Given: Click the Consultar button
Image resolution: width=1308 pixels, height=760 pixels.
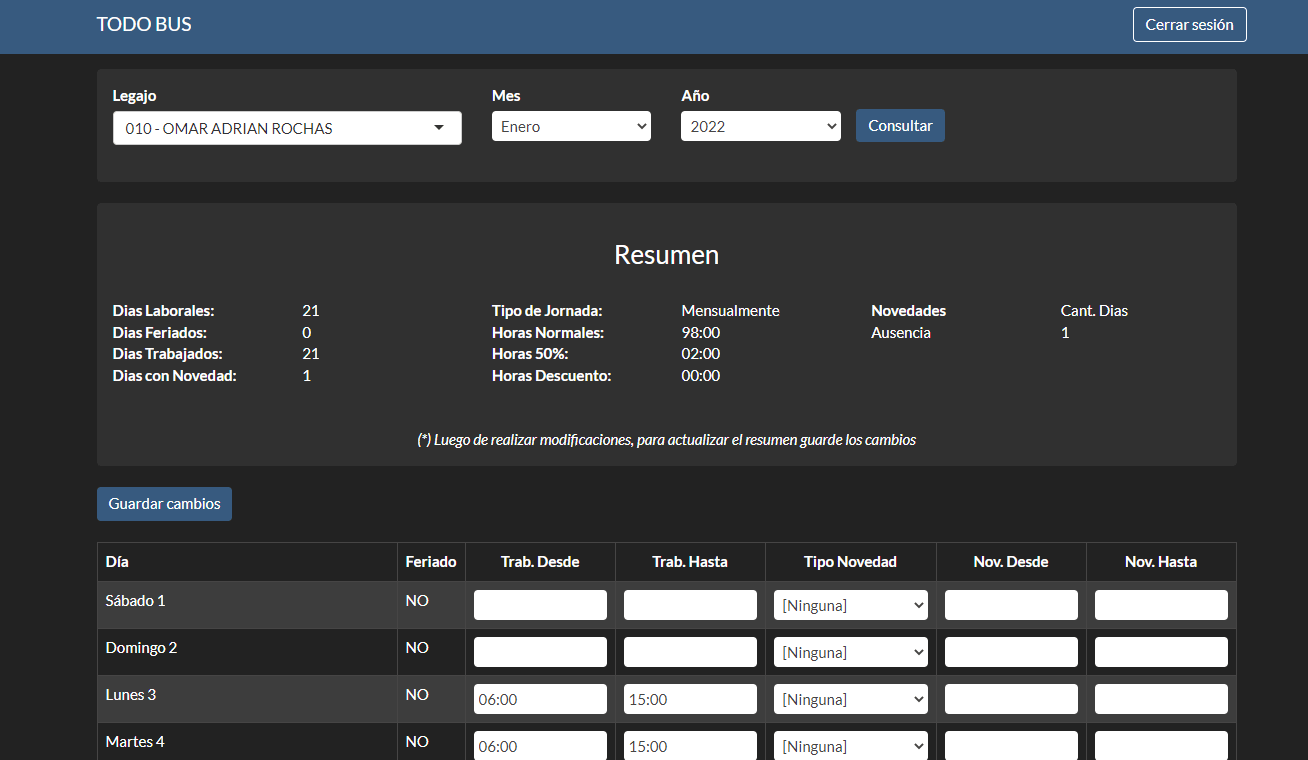Looking at the screenshot, I should [900, 126].
